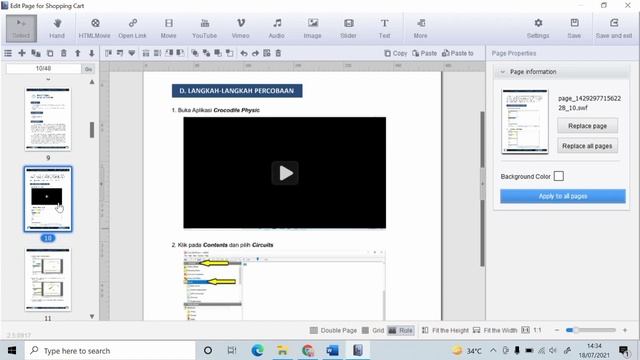
Task: Move page down with down arrow
Action: coord(91,53)
